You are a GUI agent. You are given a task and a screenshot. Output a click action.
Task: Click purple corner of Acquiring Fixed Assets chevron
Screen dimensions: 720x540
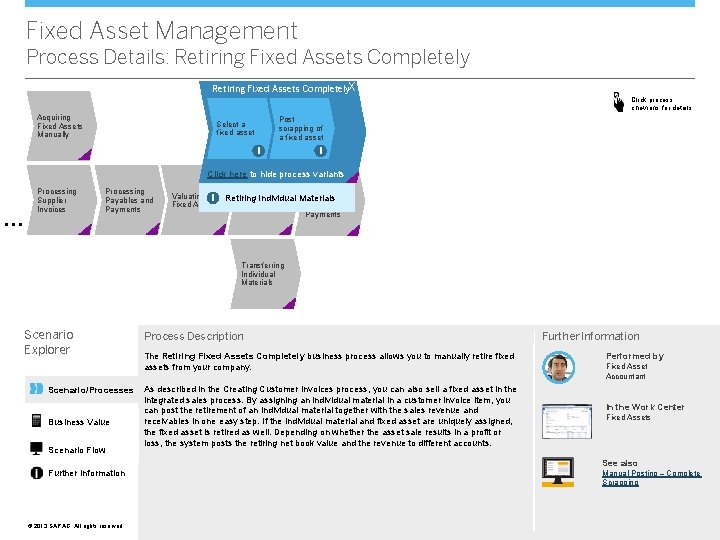click(86, 155)
